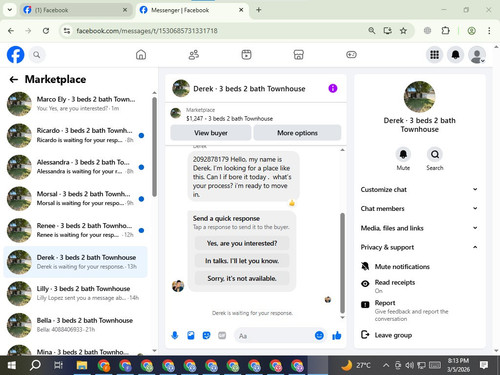Expand Media, files and links section
Viewport: 500px width, 375px height.
point(419,228)
